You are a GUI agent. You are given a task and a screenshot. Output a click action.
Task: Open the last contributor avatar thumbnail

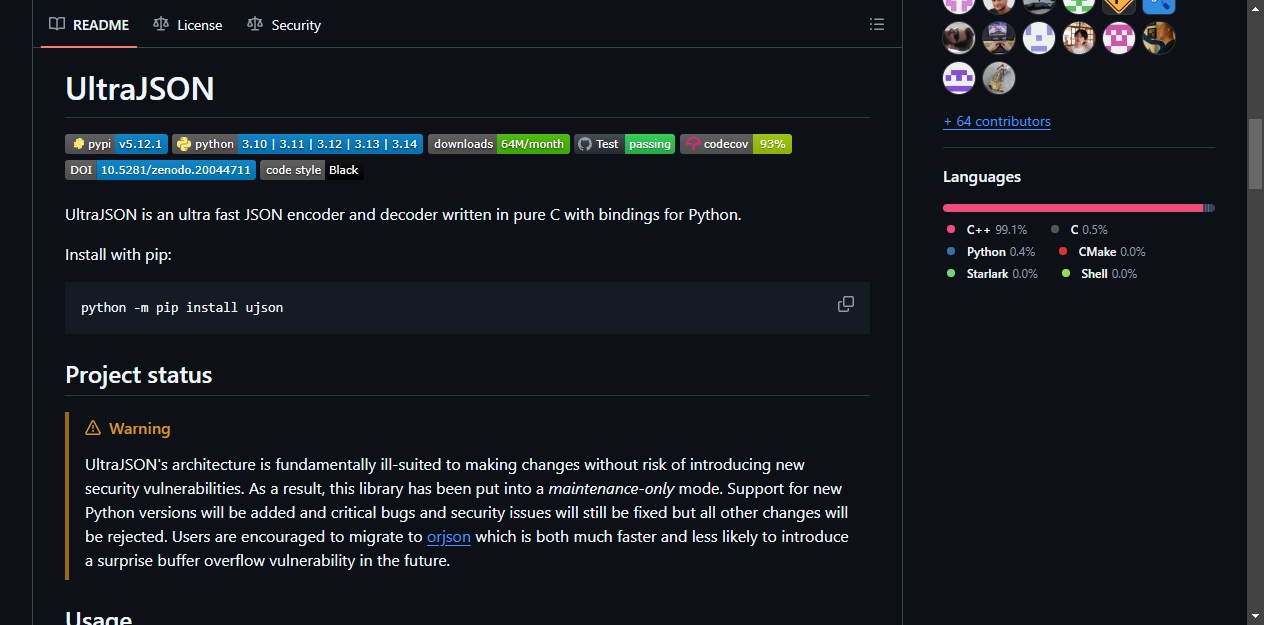click(x=999, y=78)
